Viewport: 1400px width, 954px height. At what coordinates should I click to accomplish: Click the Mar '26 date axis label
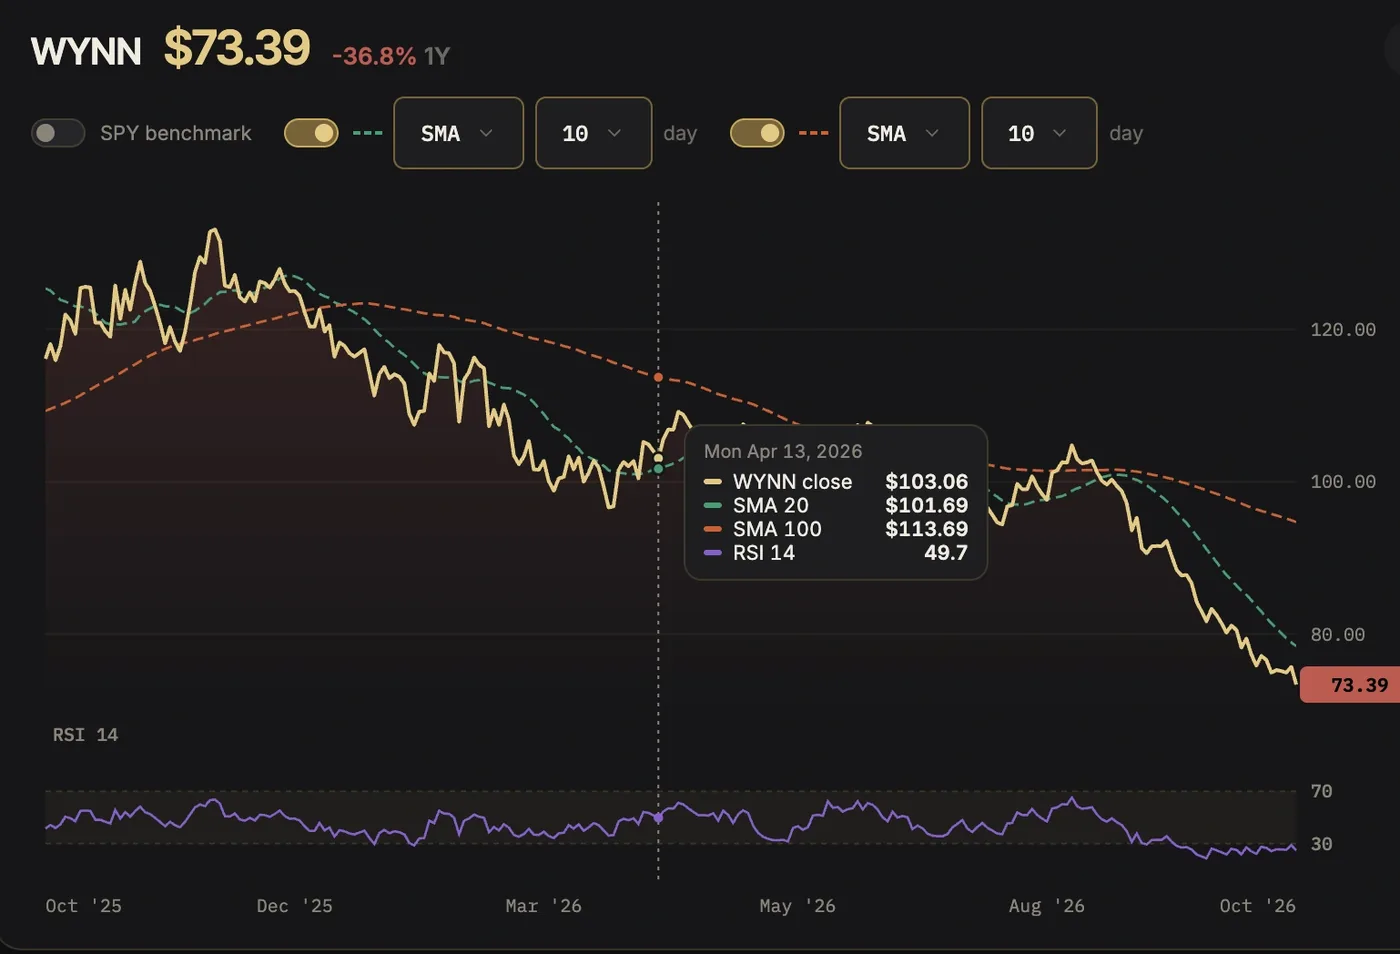[543, 906]
